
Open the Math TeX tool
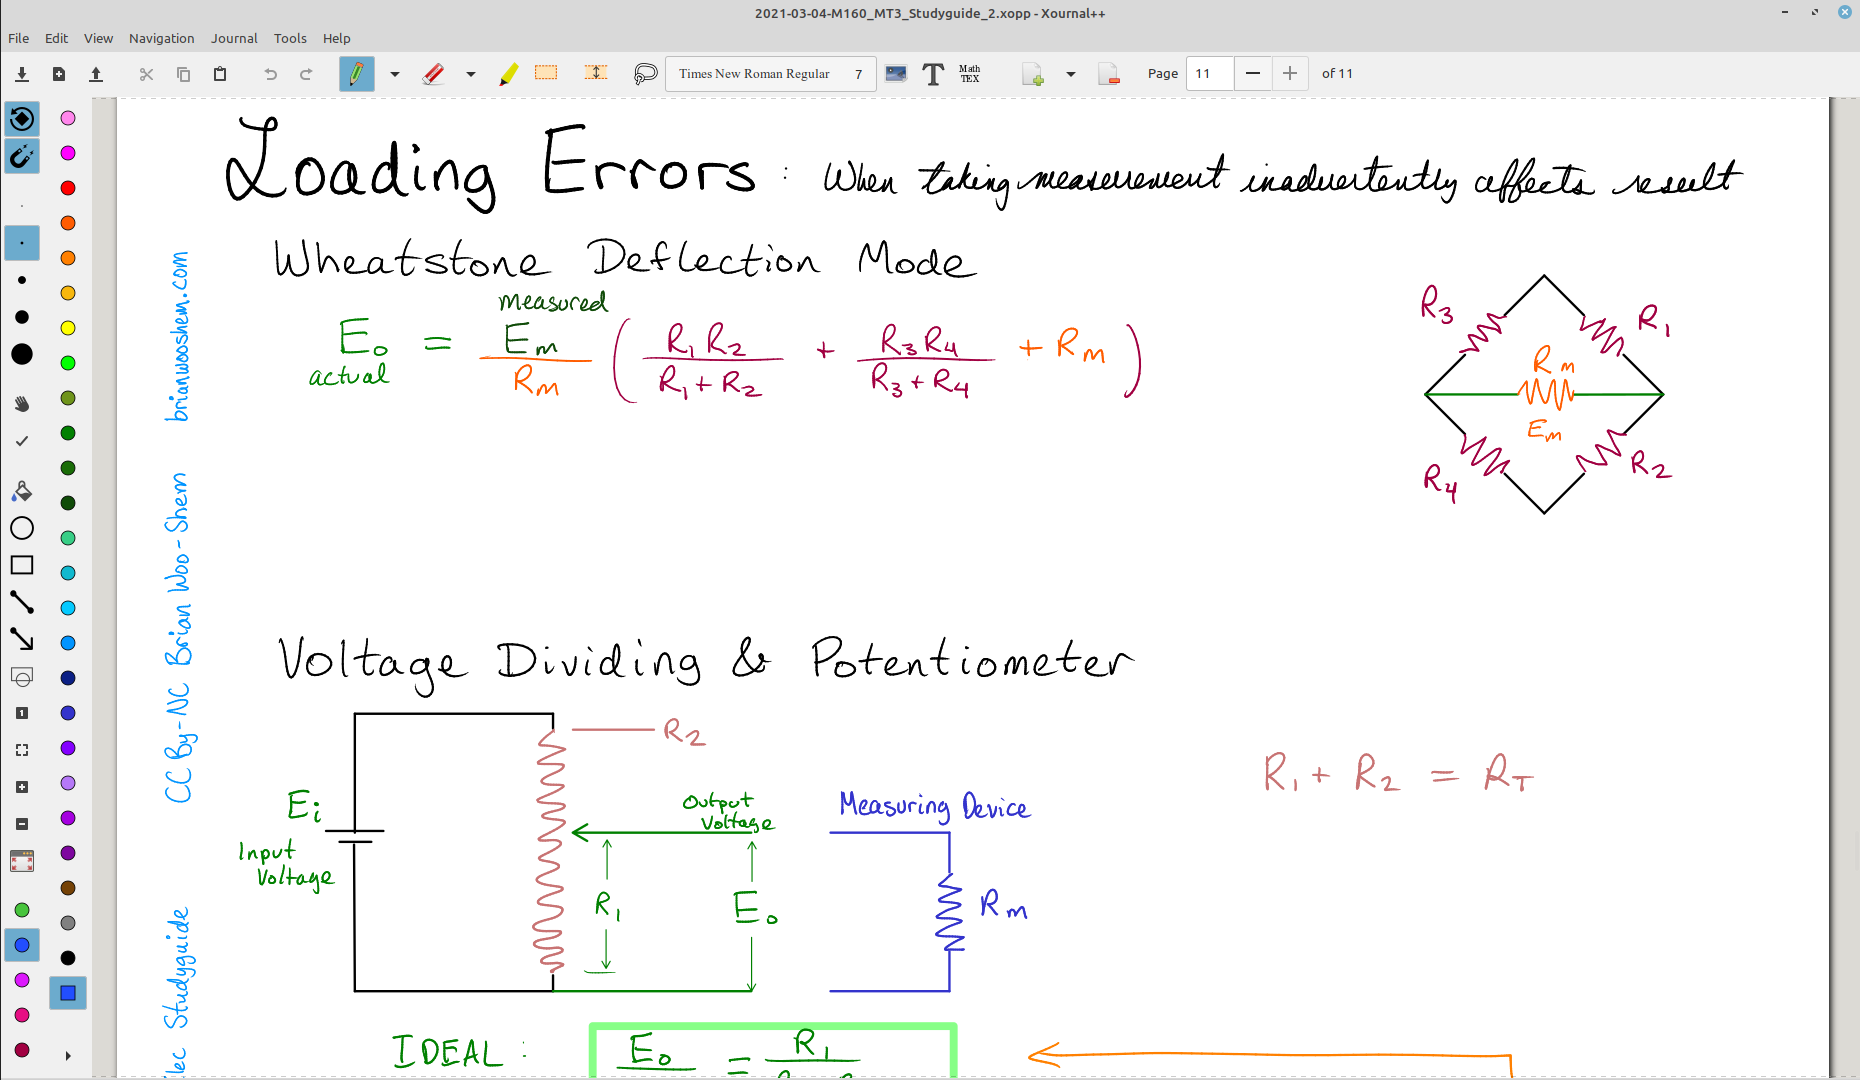968,73
